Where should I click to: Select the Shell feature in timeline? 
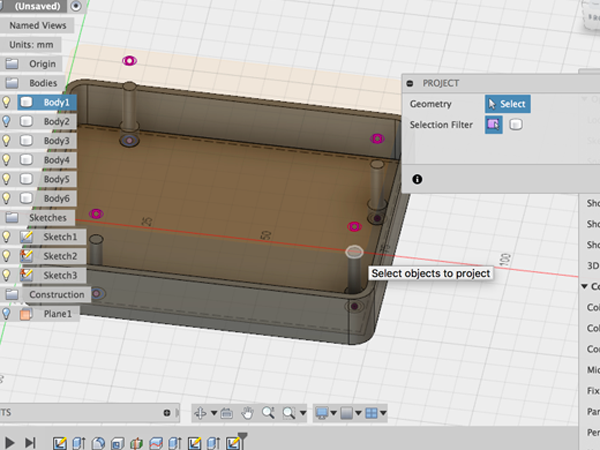(x=117, y=443)
